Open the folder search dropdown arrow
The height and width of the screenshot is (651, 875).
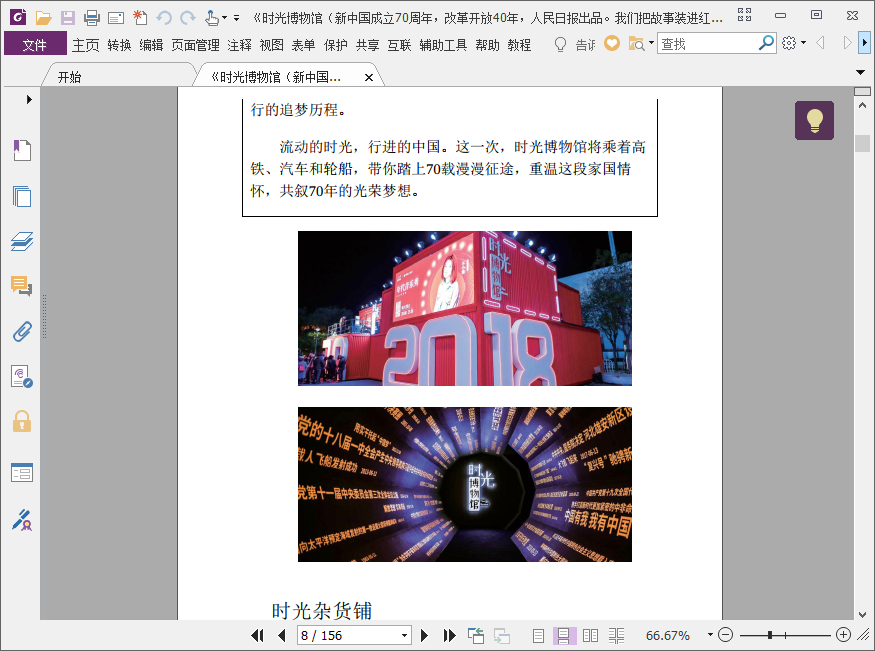tap(651, 42)
